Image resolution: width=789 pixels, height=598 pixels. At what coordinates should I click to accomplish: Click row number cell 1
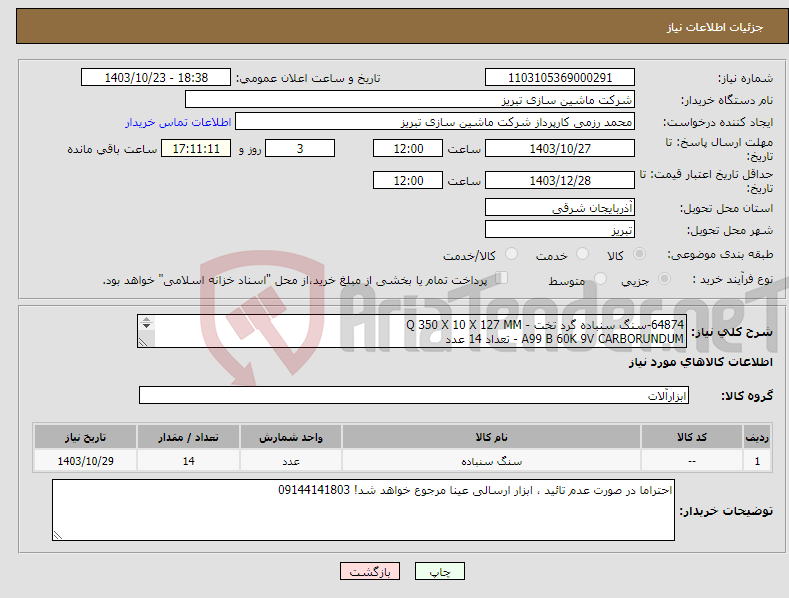pos(757,461)
